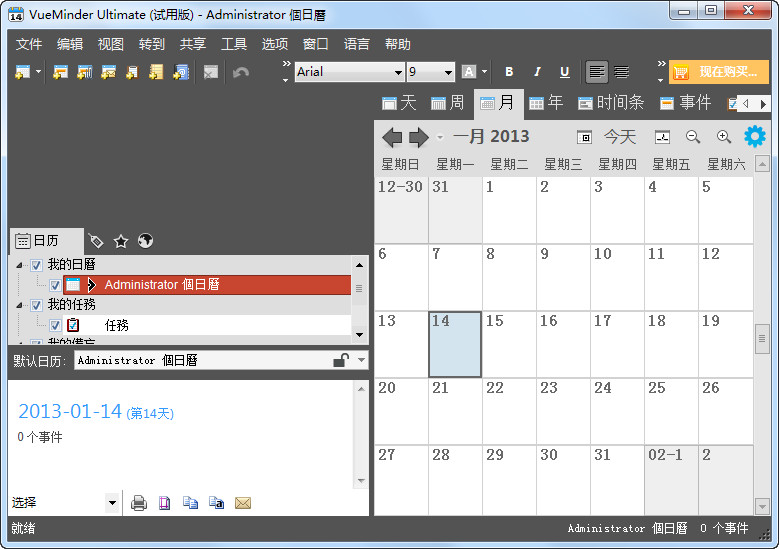
Task: Click the go-to-date icon left of 今天
Action: pyautogui.click(x=584, y=137)
